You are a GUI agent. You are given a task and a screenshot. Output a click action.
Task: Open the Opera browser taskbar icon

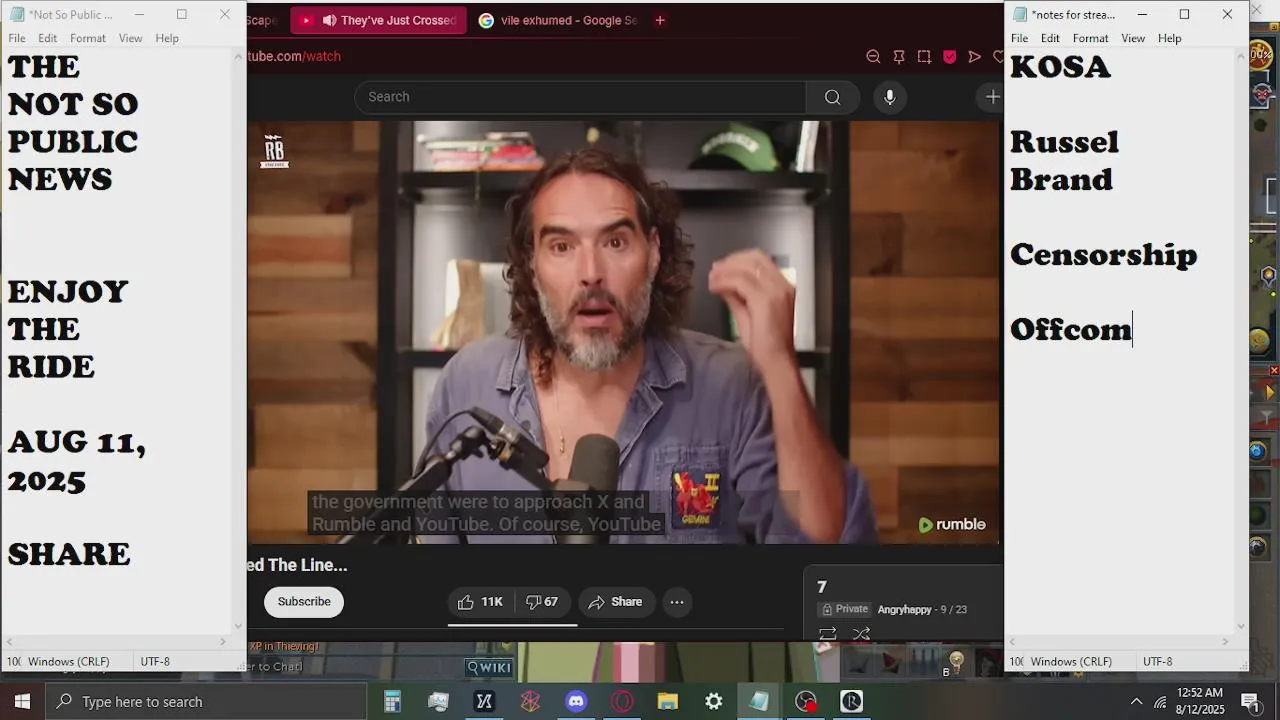tap(622, 701)
